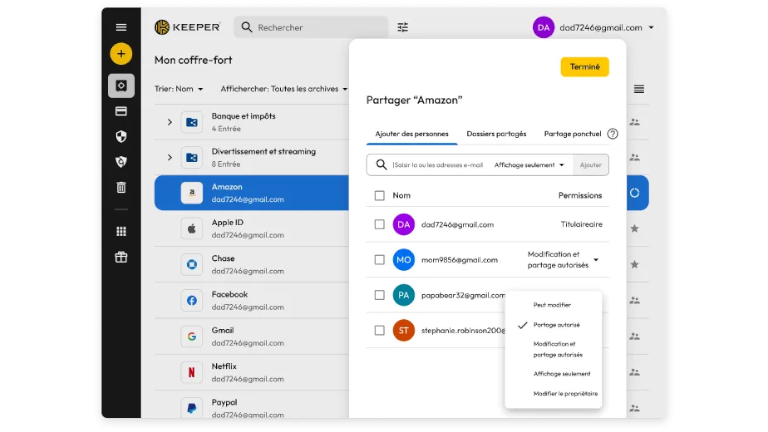This screenshot has height=432, width=768.
Task: Open the Trier: Nom sort dropdown
Action: [178, 89]
